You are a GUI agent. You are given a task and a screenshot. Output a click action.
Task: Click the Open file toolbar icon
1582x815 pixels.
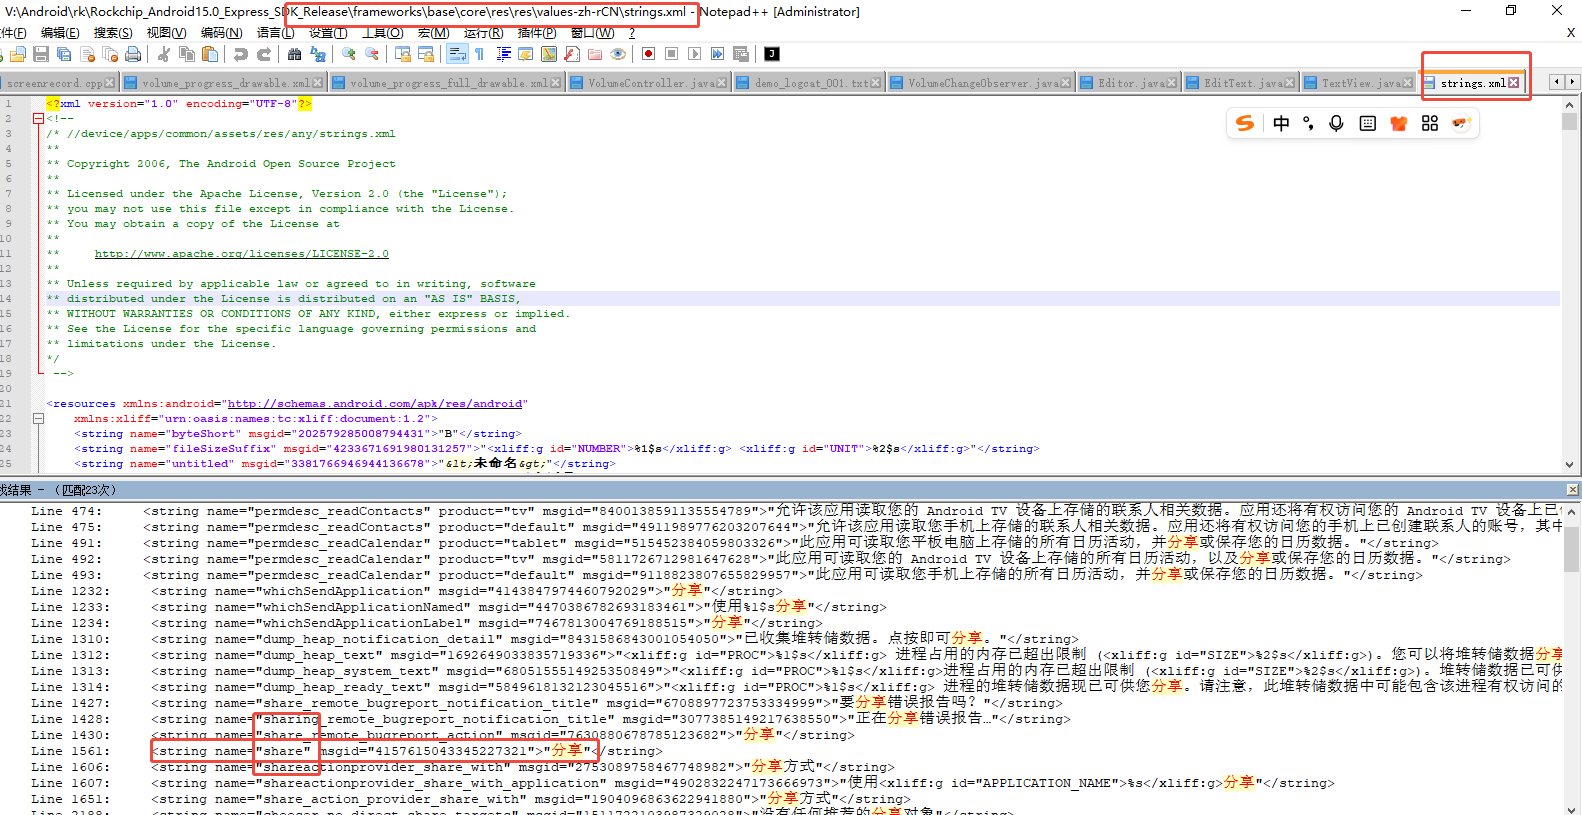(x=18, y=54)
